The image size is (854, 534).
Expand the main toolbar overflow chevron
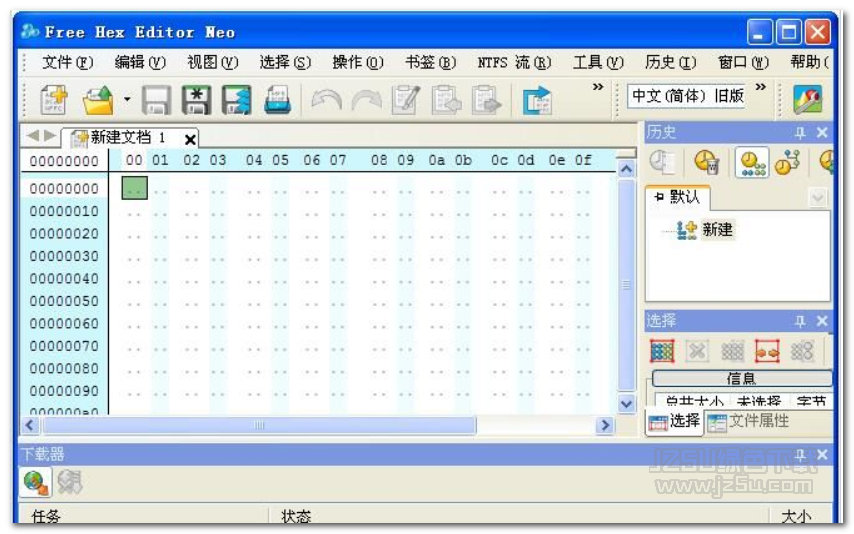click(598, 87)
